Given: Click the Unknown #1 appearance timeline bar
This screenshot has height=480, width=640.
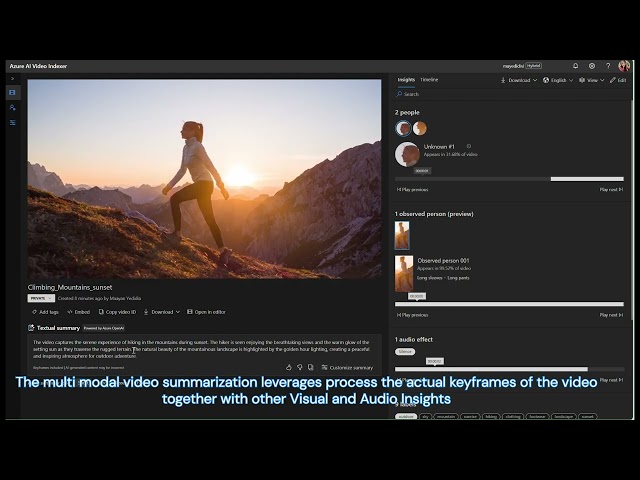Looking at the screenshot, I should (509, 179).
